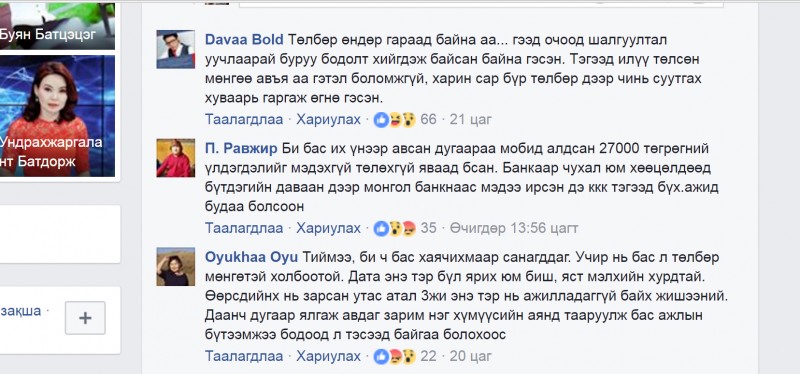Reply to П. Равжир's comment via Хариулах

pos(329,228)
